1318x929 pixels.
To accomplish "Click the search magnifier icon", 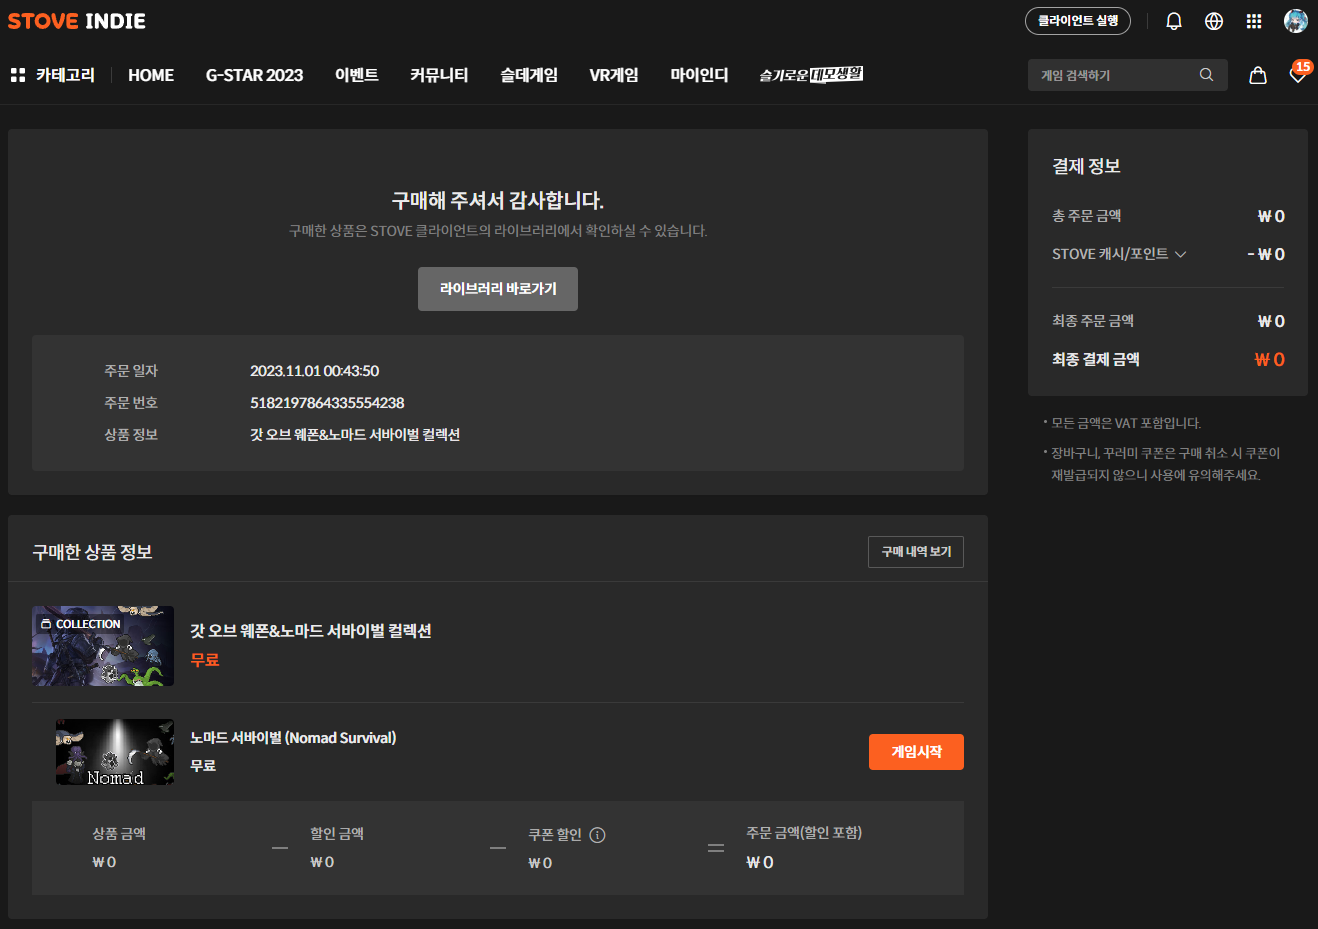I will (x=1206, y=75).
